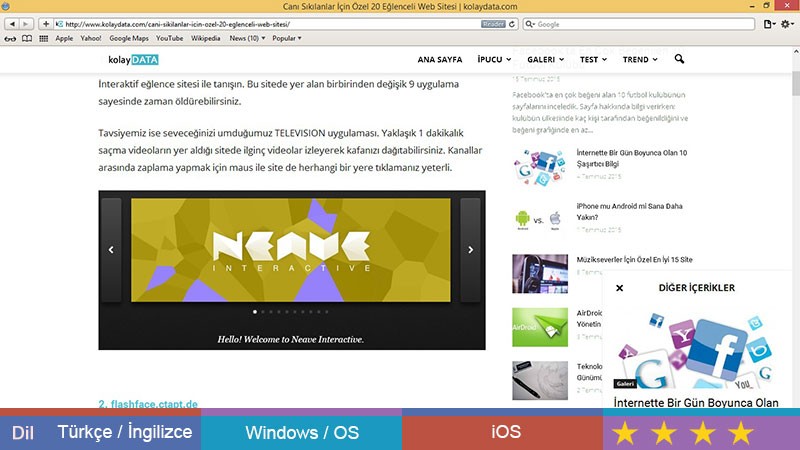Open the Reader view button
Viewport: 800px width, 450px height.
pos(492,24)
